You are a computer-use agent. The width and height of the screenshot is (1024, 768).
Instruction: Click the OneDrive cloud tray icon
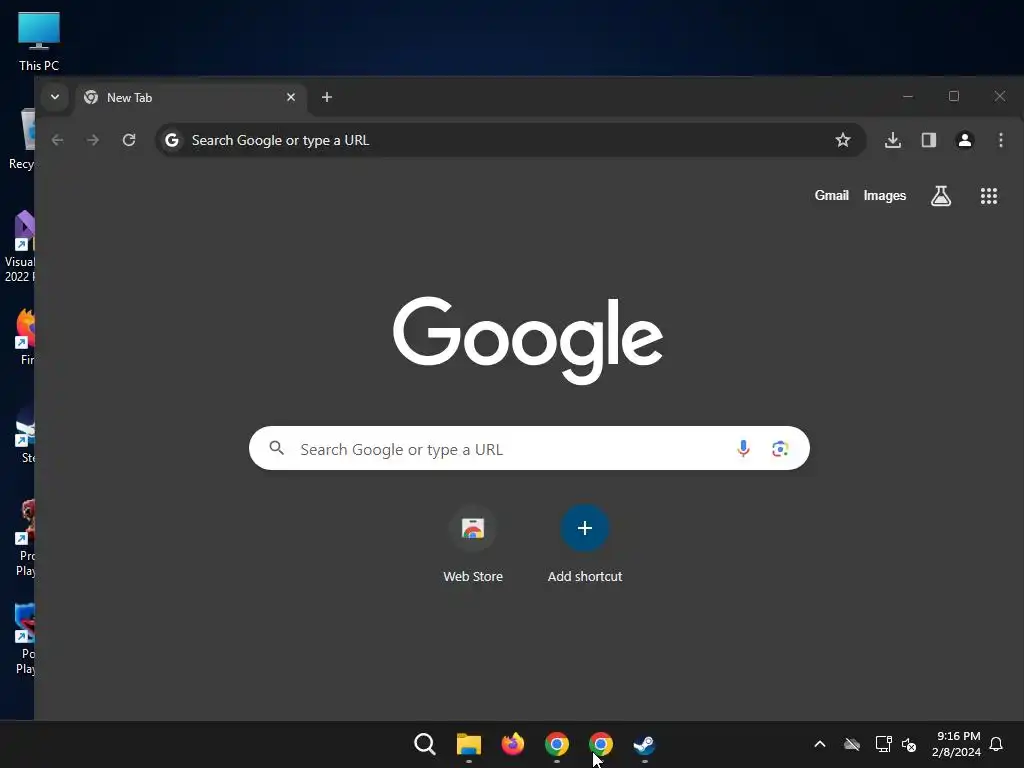[x=852, y=744]
